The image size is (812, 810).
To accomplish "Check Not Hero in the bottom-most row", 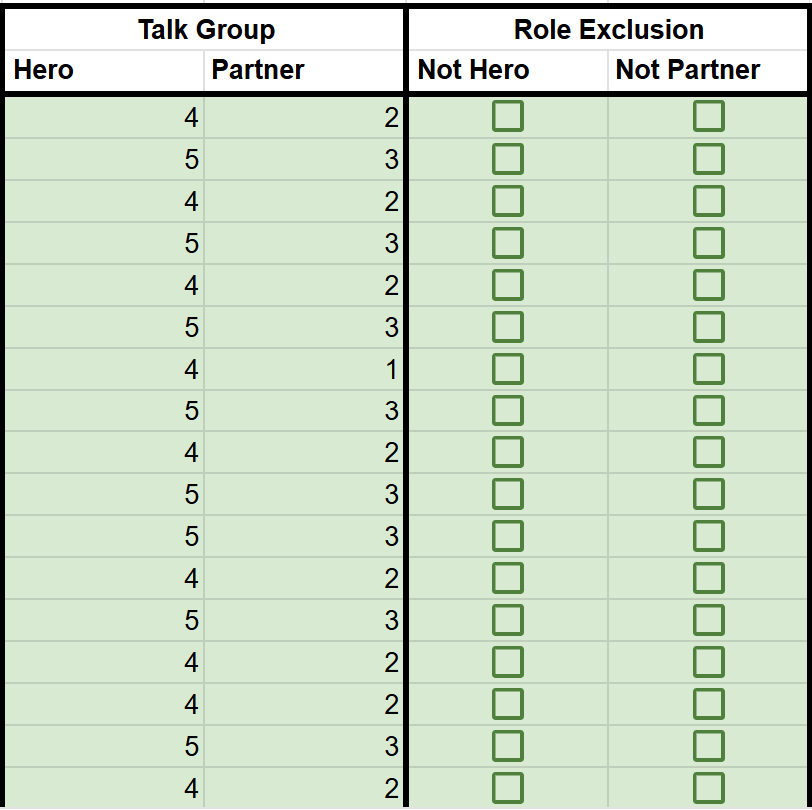I will (508, 788).
